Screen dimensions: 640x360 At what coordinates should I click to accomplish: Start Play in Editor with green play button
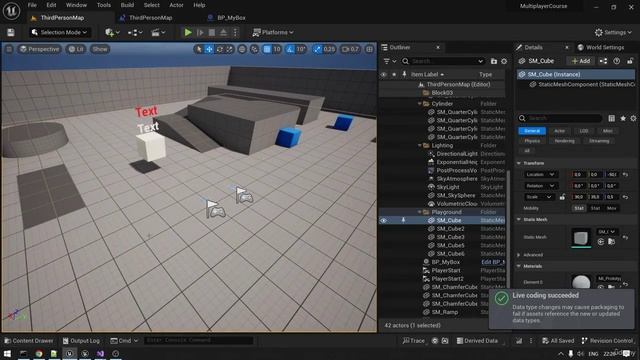click(188, 32)
